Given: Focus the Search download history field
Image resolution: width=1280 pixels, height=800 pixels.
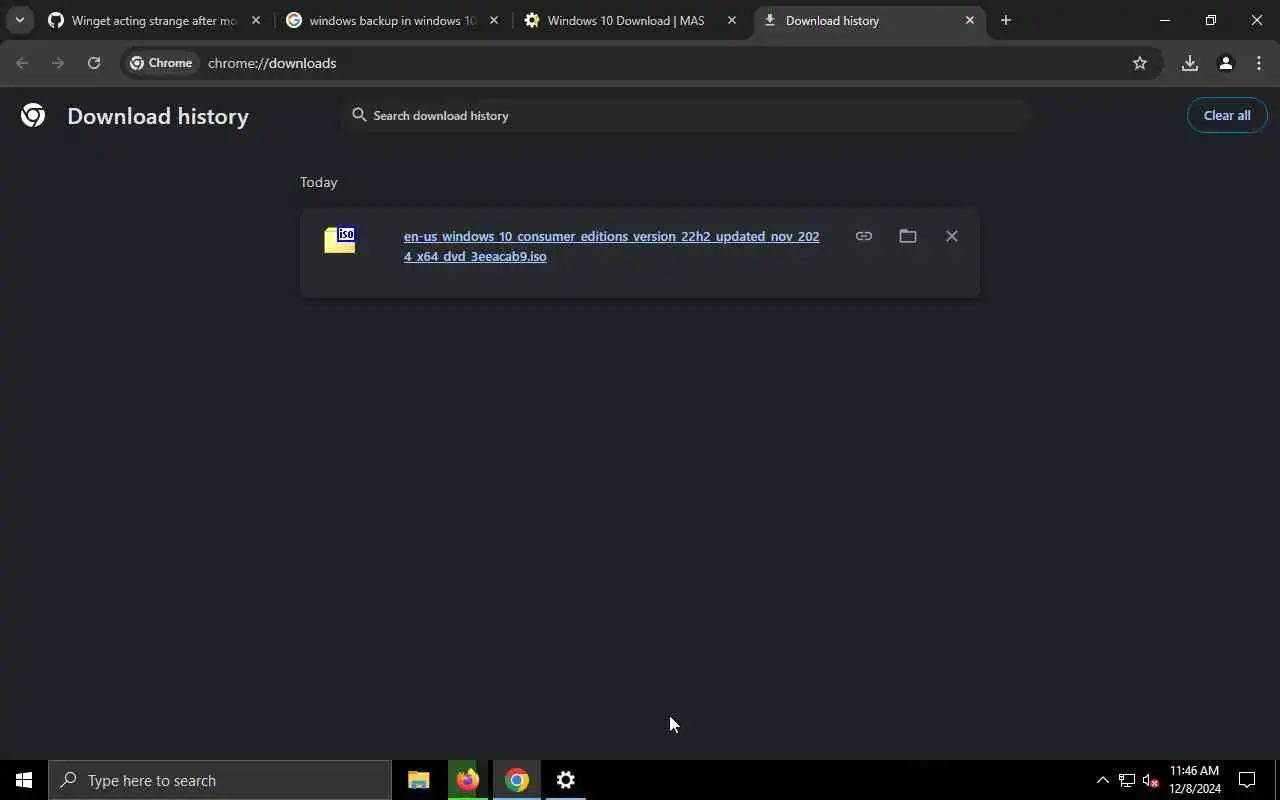Looking at the screenshot, I should tap(685, 115).
